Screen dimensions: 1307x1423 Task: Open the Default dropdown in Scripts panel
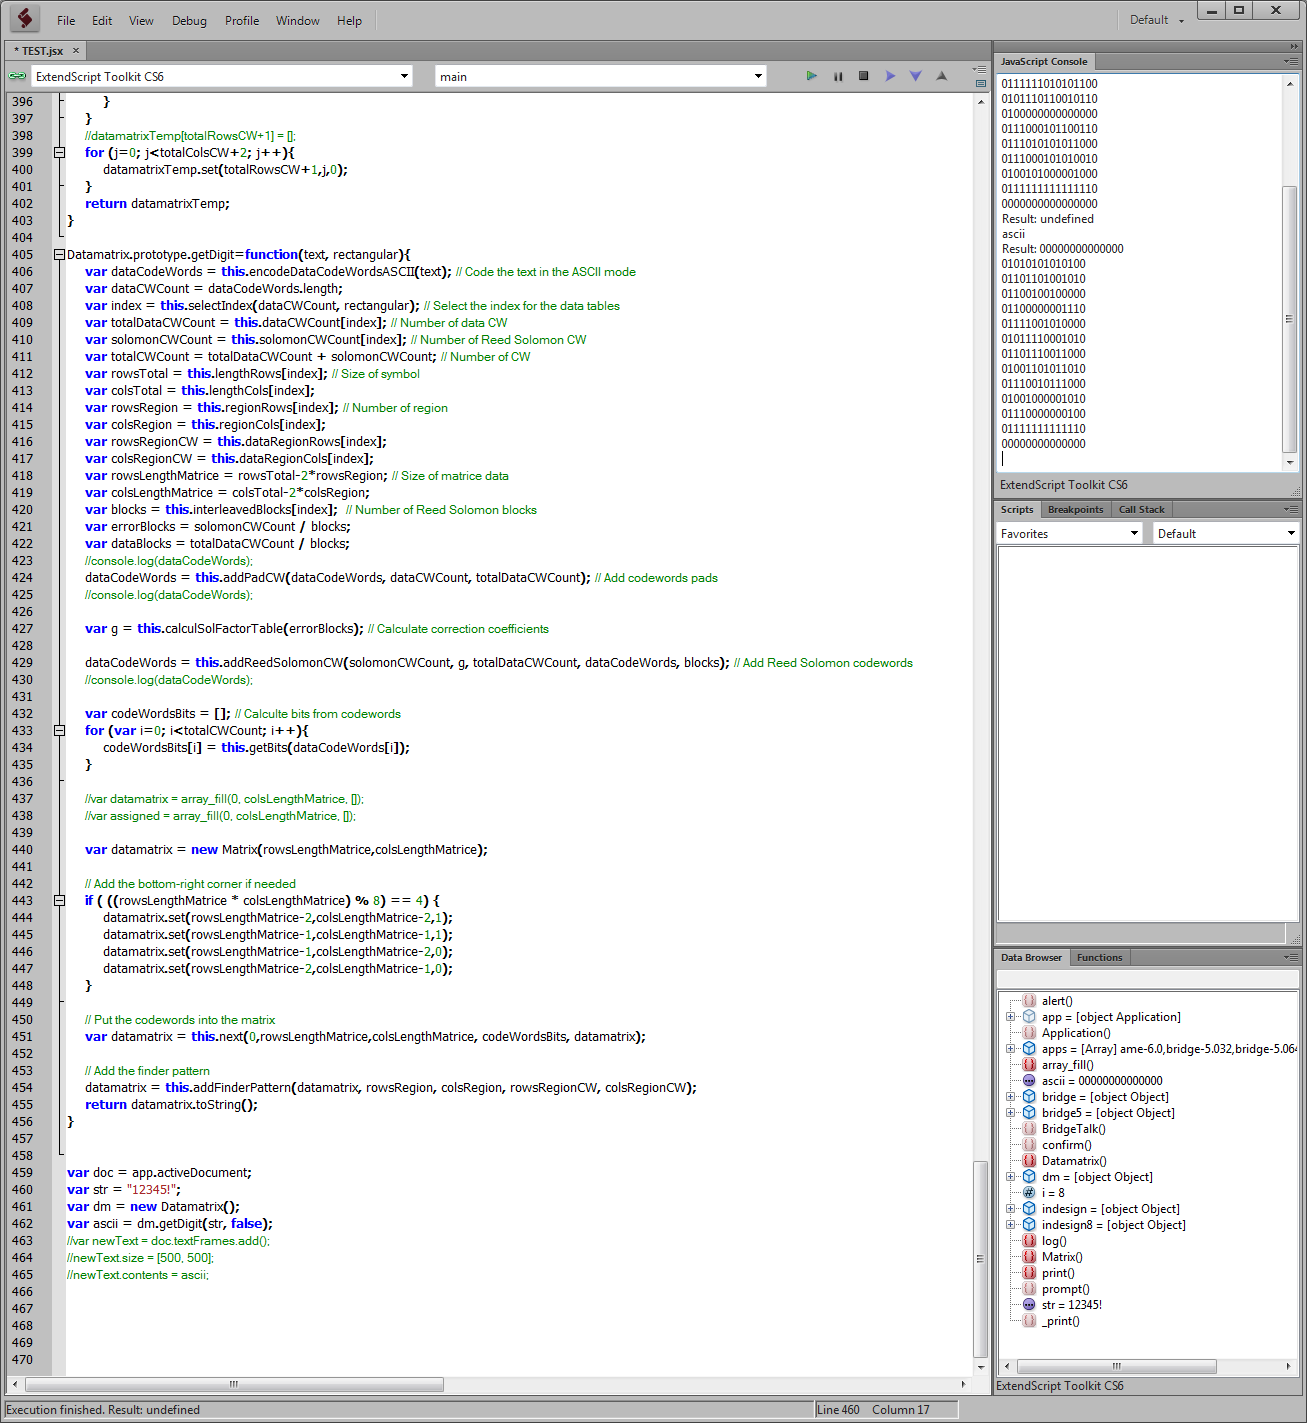coord(1225,533)
